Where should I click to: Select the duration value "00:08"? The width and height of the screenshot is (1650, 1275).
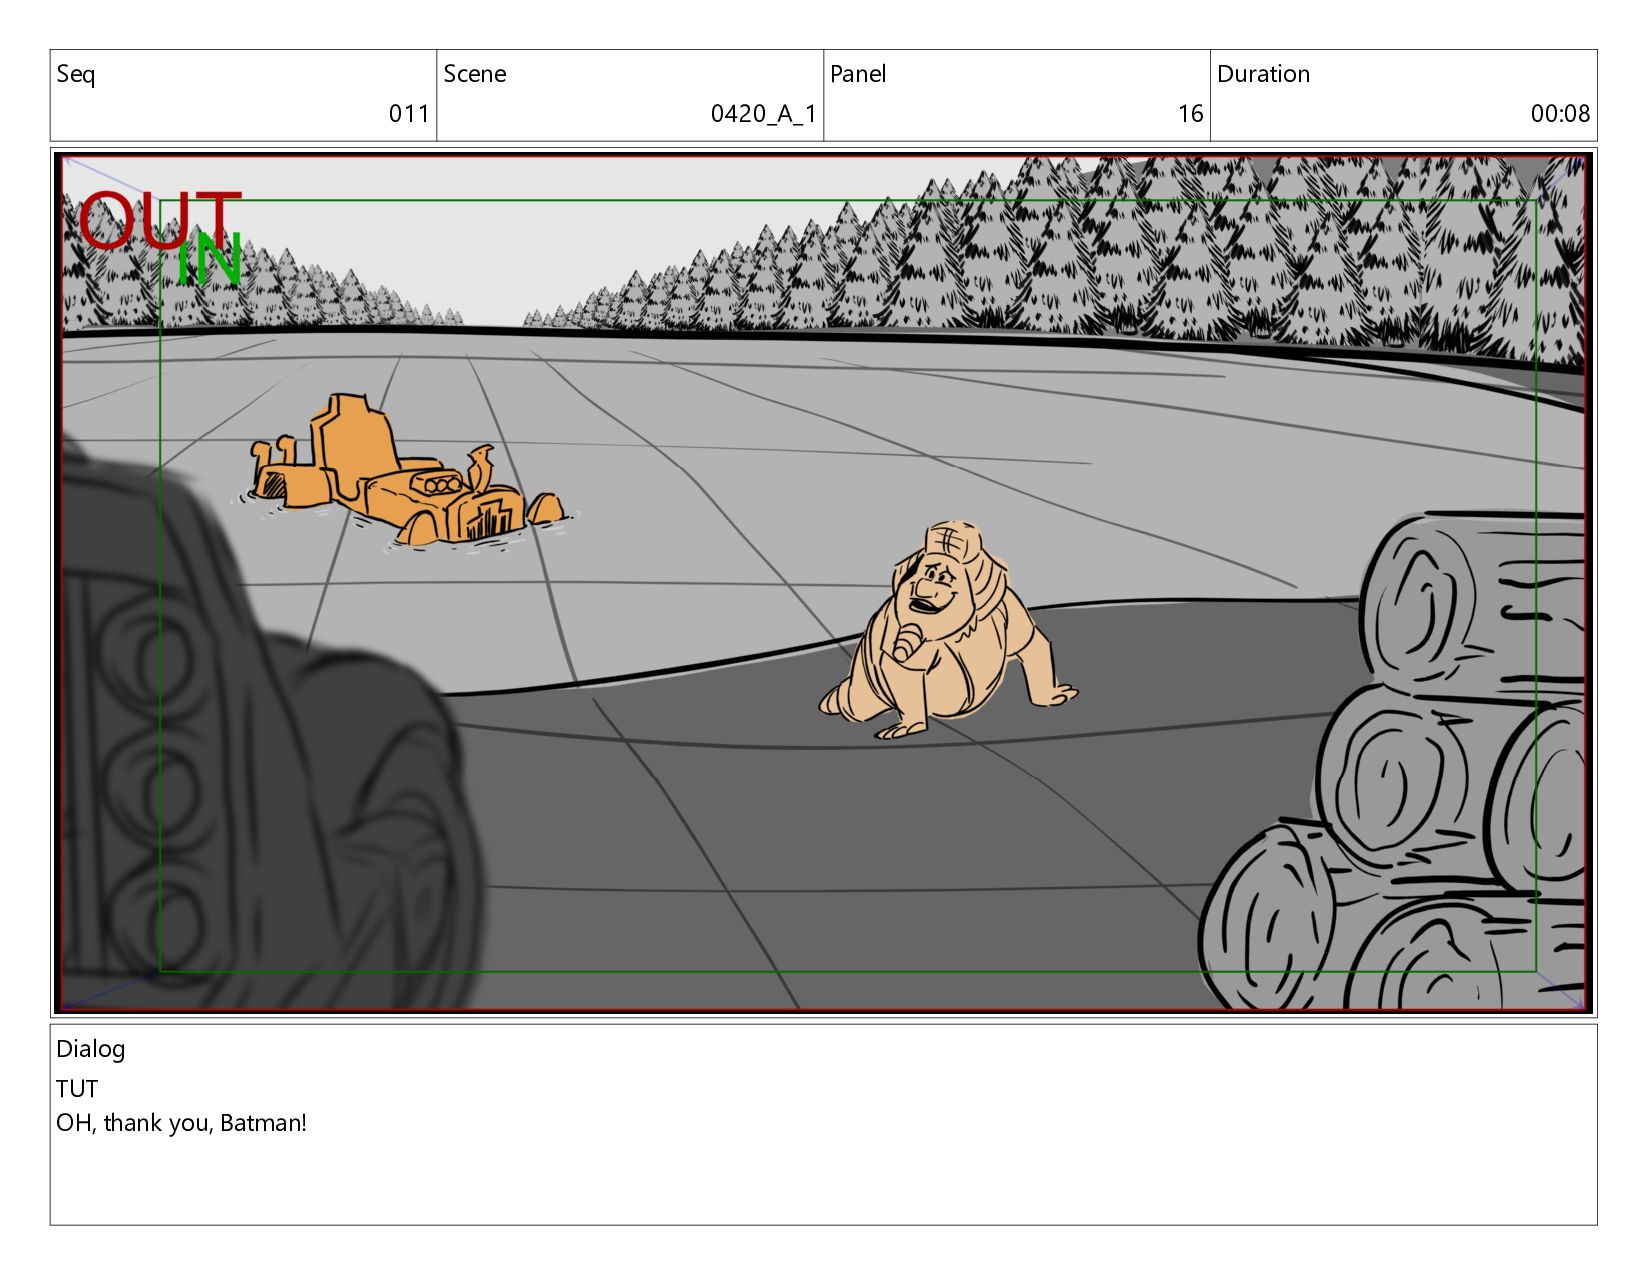(1560, 114)
